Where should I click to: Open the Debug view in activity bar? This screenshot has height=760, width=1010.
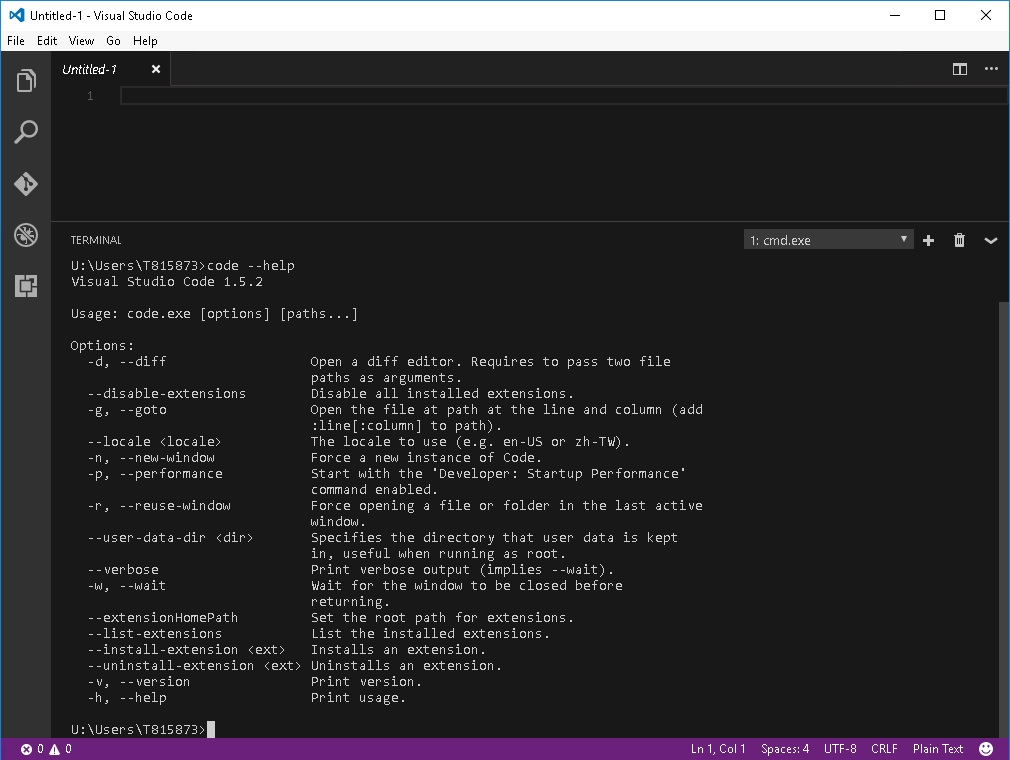[x=26, y=235]
